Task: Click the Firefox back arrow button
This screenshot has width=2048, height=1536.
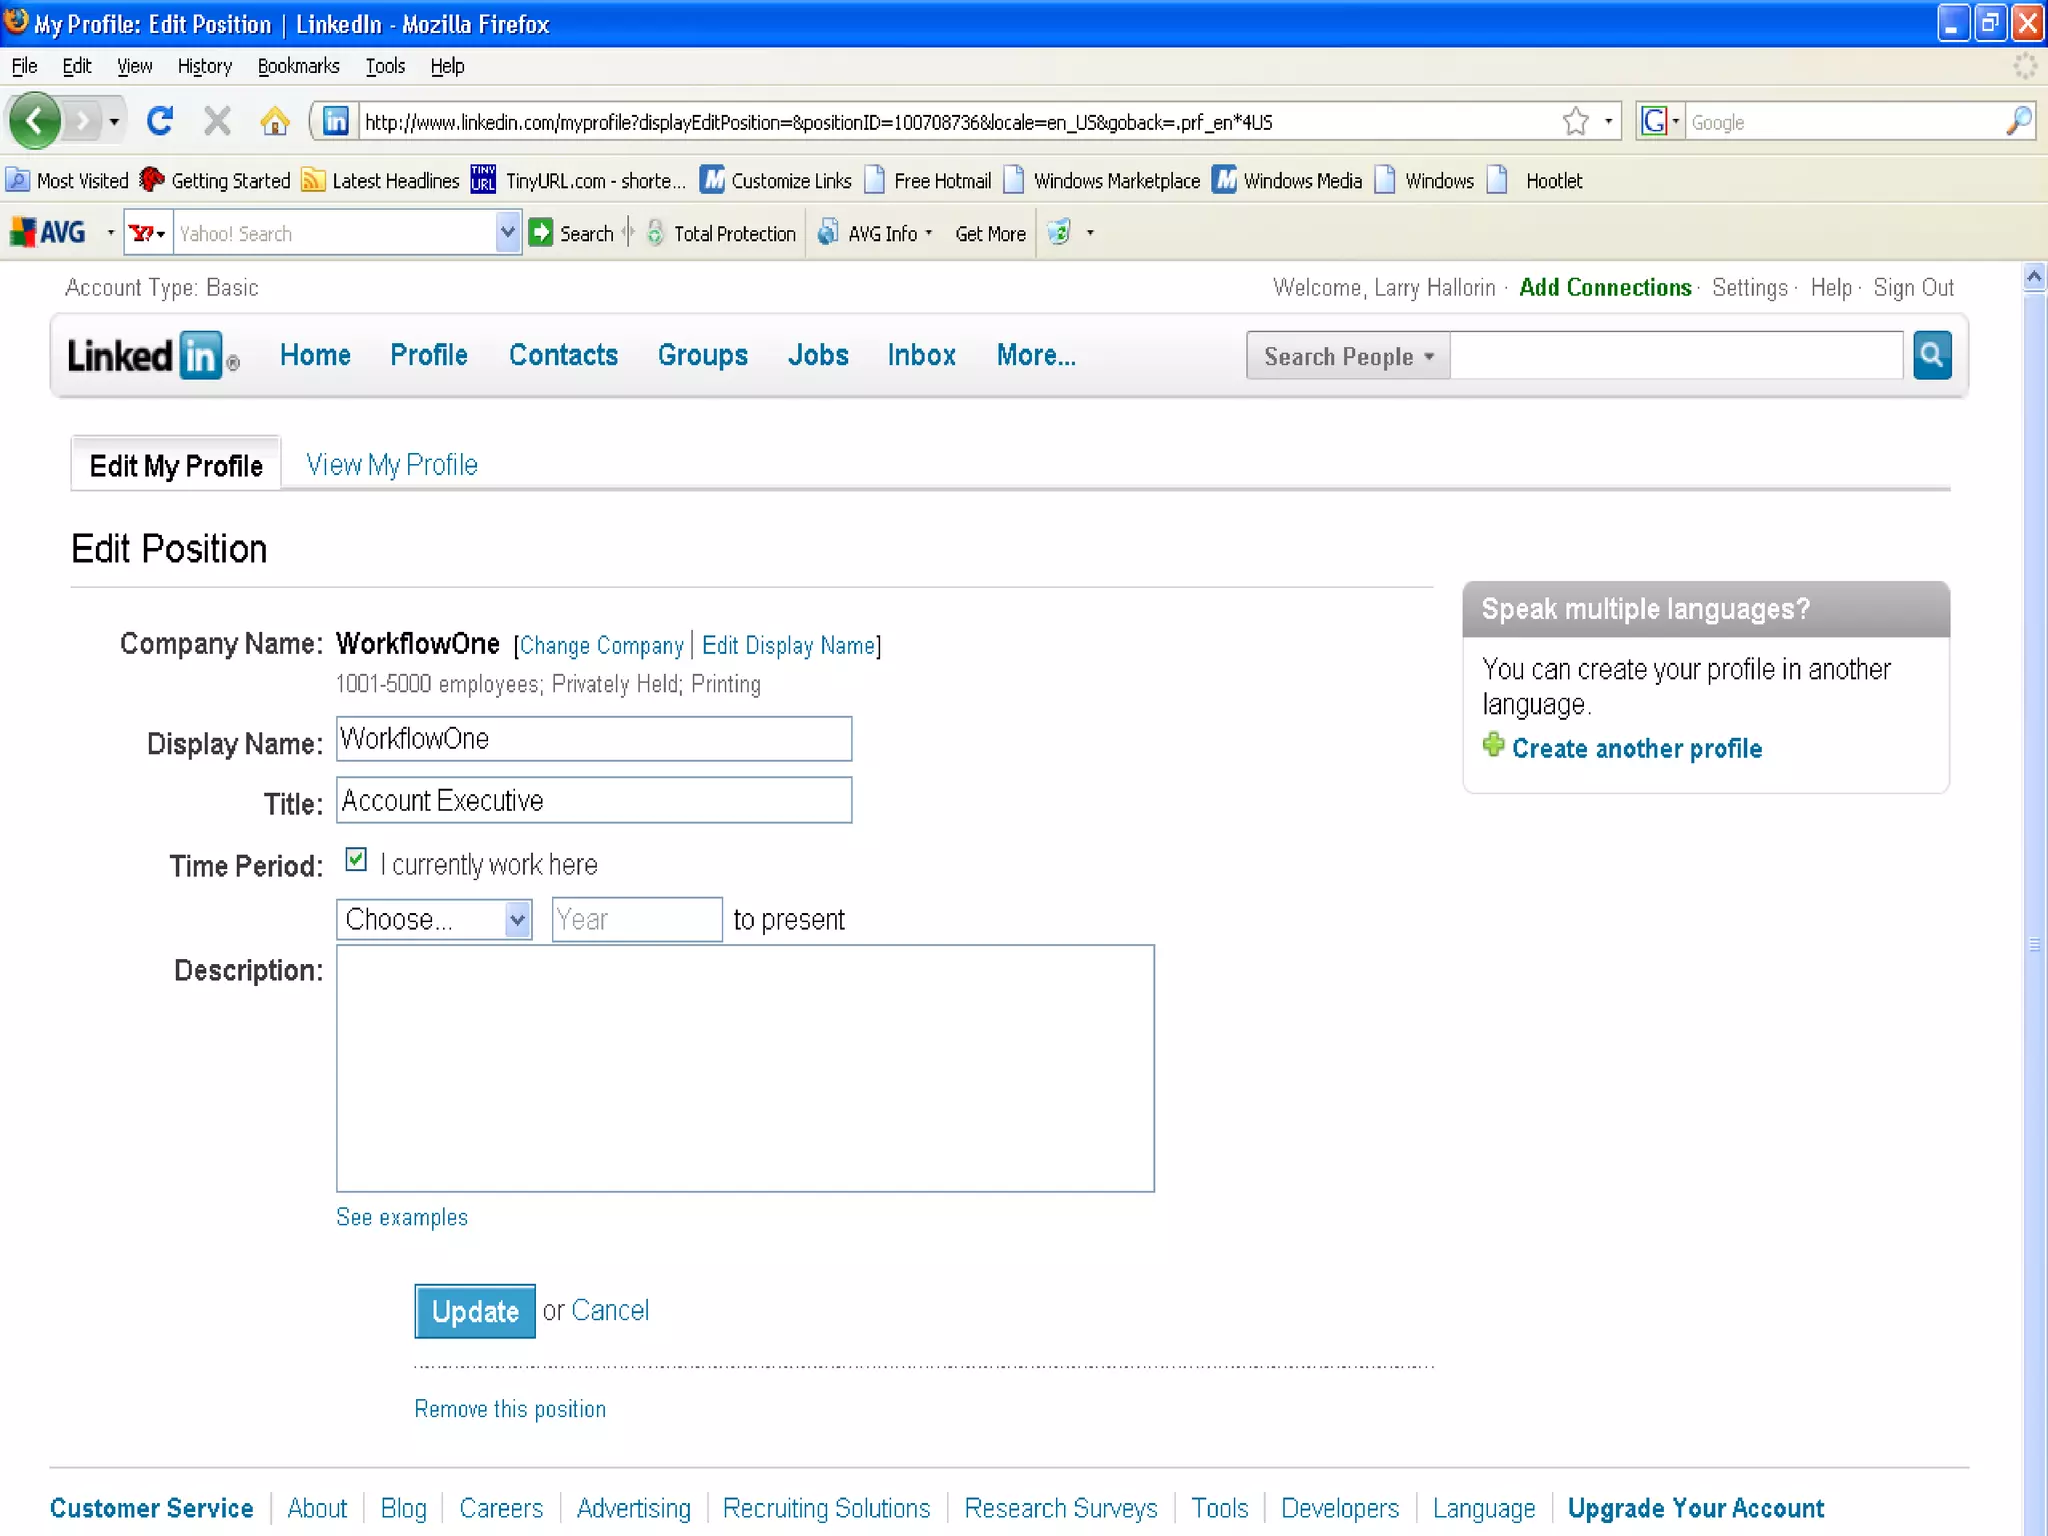Action: tap(35, 121)
